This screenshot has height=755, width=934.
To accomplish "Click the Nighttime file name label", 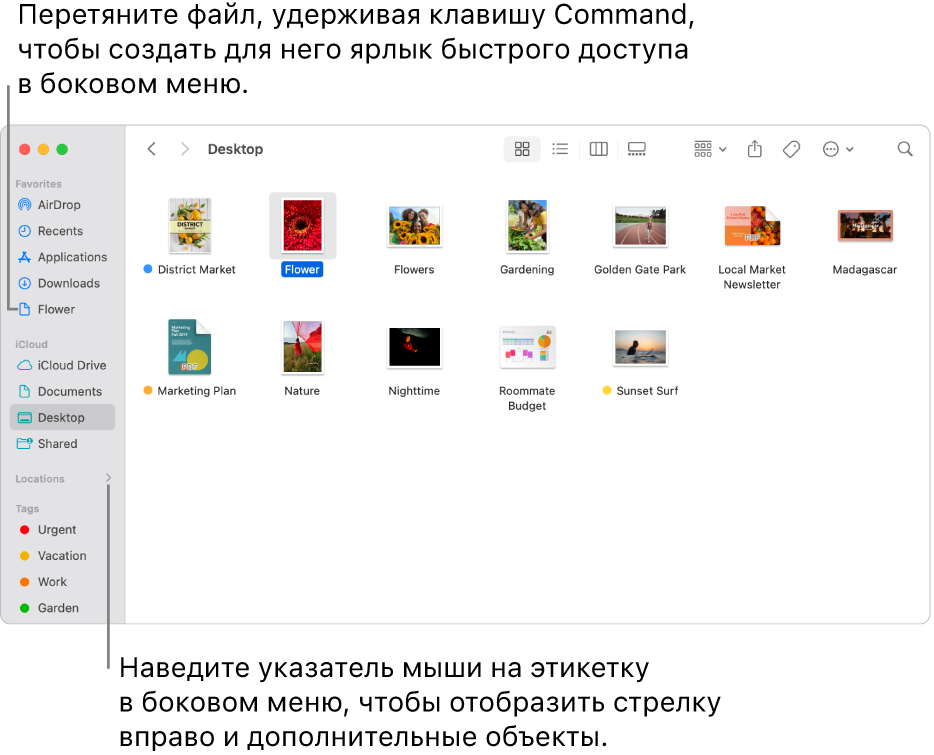I will point(414,391).
